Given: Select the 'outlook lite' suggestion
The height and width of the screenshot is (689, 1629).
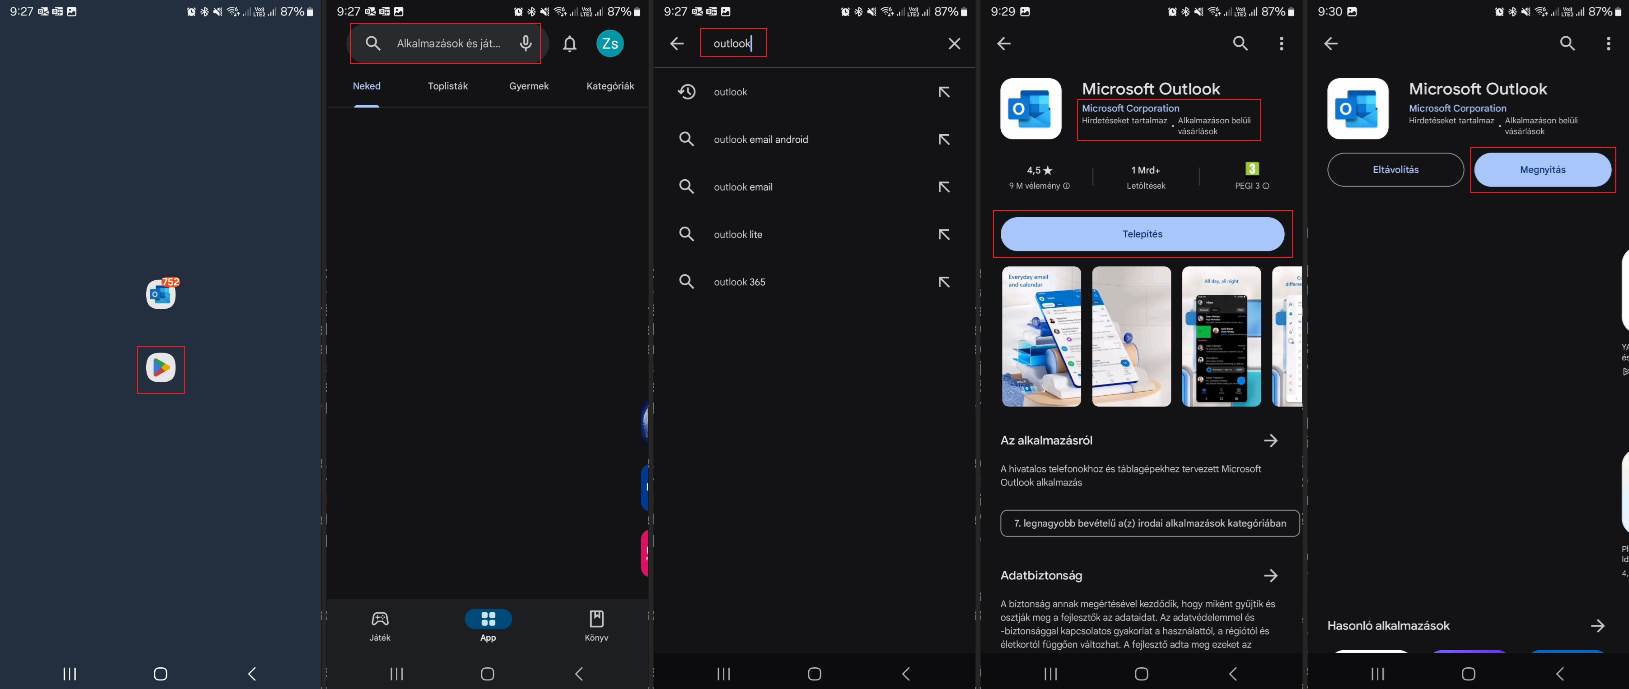Looking at the screenshot, I should tap(738, 234).
